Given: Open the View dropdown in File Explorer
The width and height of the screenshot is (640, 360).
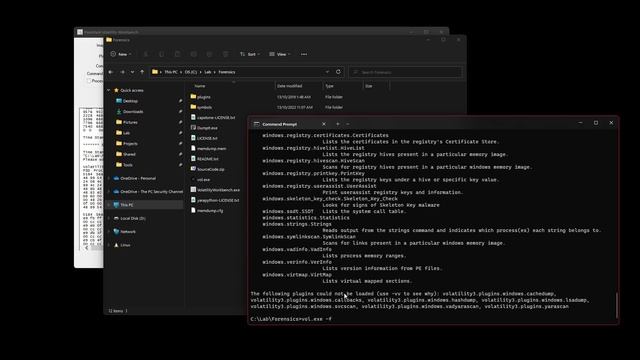Looking at the screenshot, I should (x=280, y=54).
